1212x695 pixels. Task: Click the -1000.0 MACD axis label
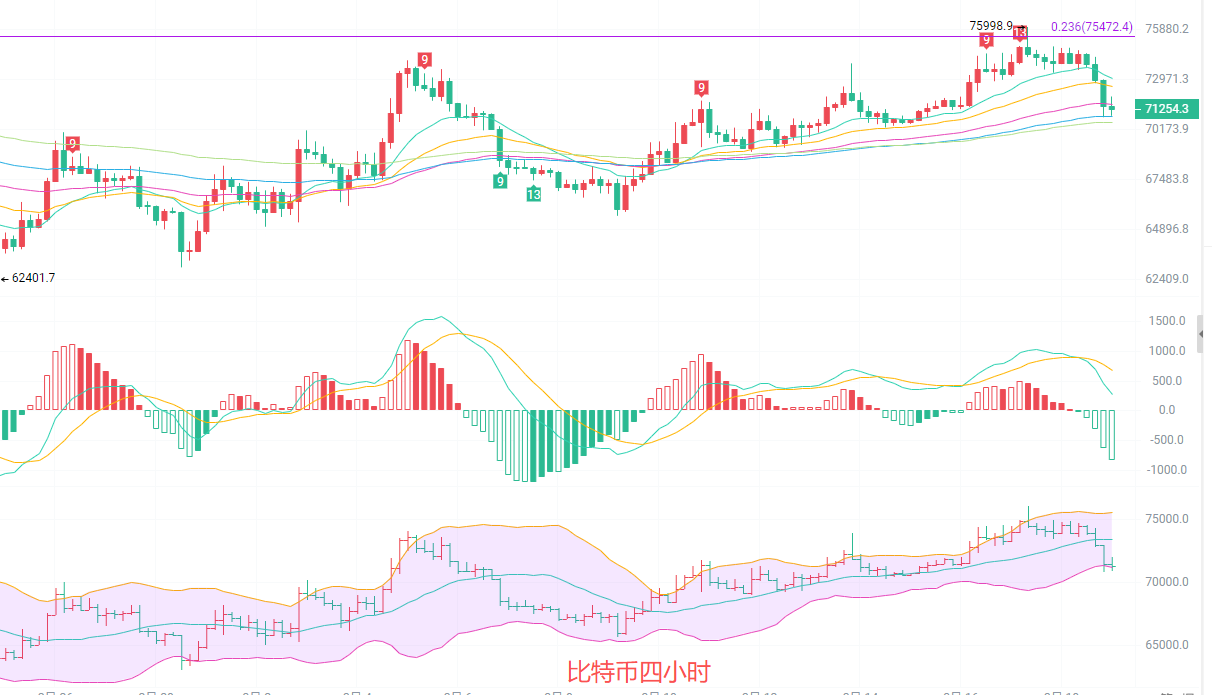pyautogui.click(x=1166, y=470)
